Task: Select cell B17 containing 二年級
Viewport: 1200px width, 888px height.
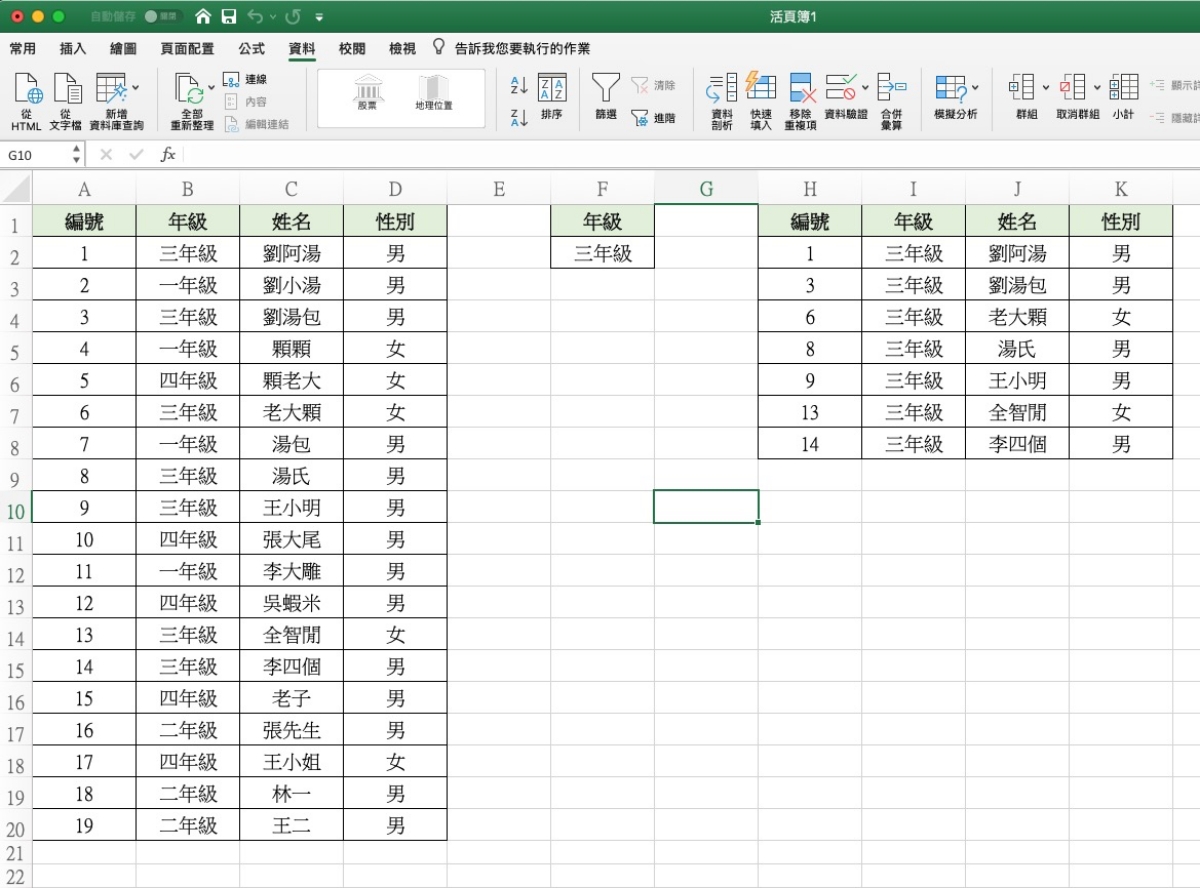Action: pyautogui.click(x=188, y=730)
